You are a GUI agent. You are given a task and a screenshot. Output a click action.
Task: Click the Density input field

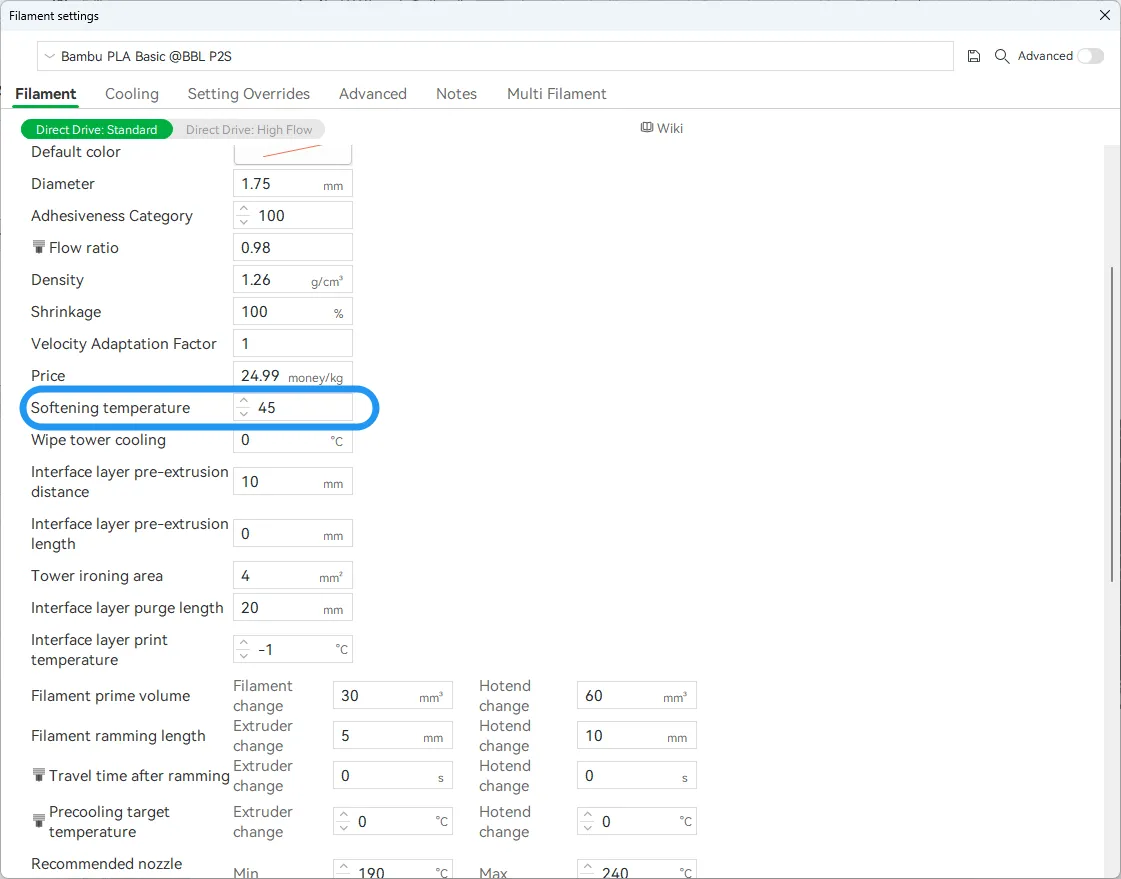click(292, 279)
